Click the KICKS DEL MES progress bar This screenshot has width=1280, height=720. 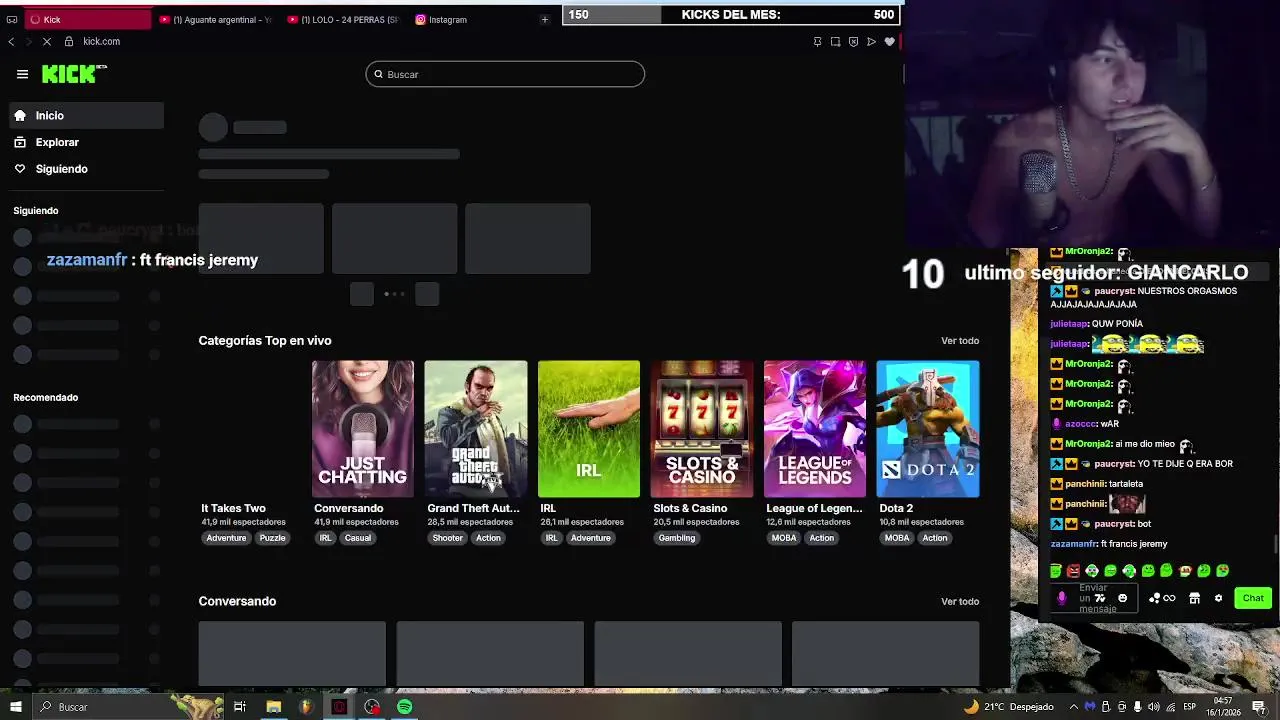click(730, 15)
